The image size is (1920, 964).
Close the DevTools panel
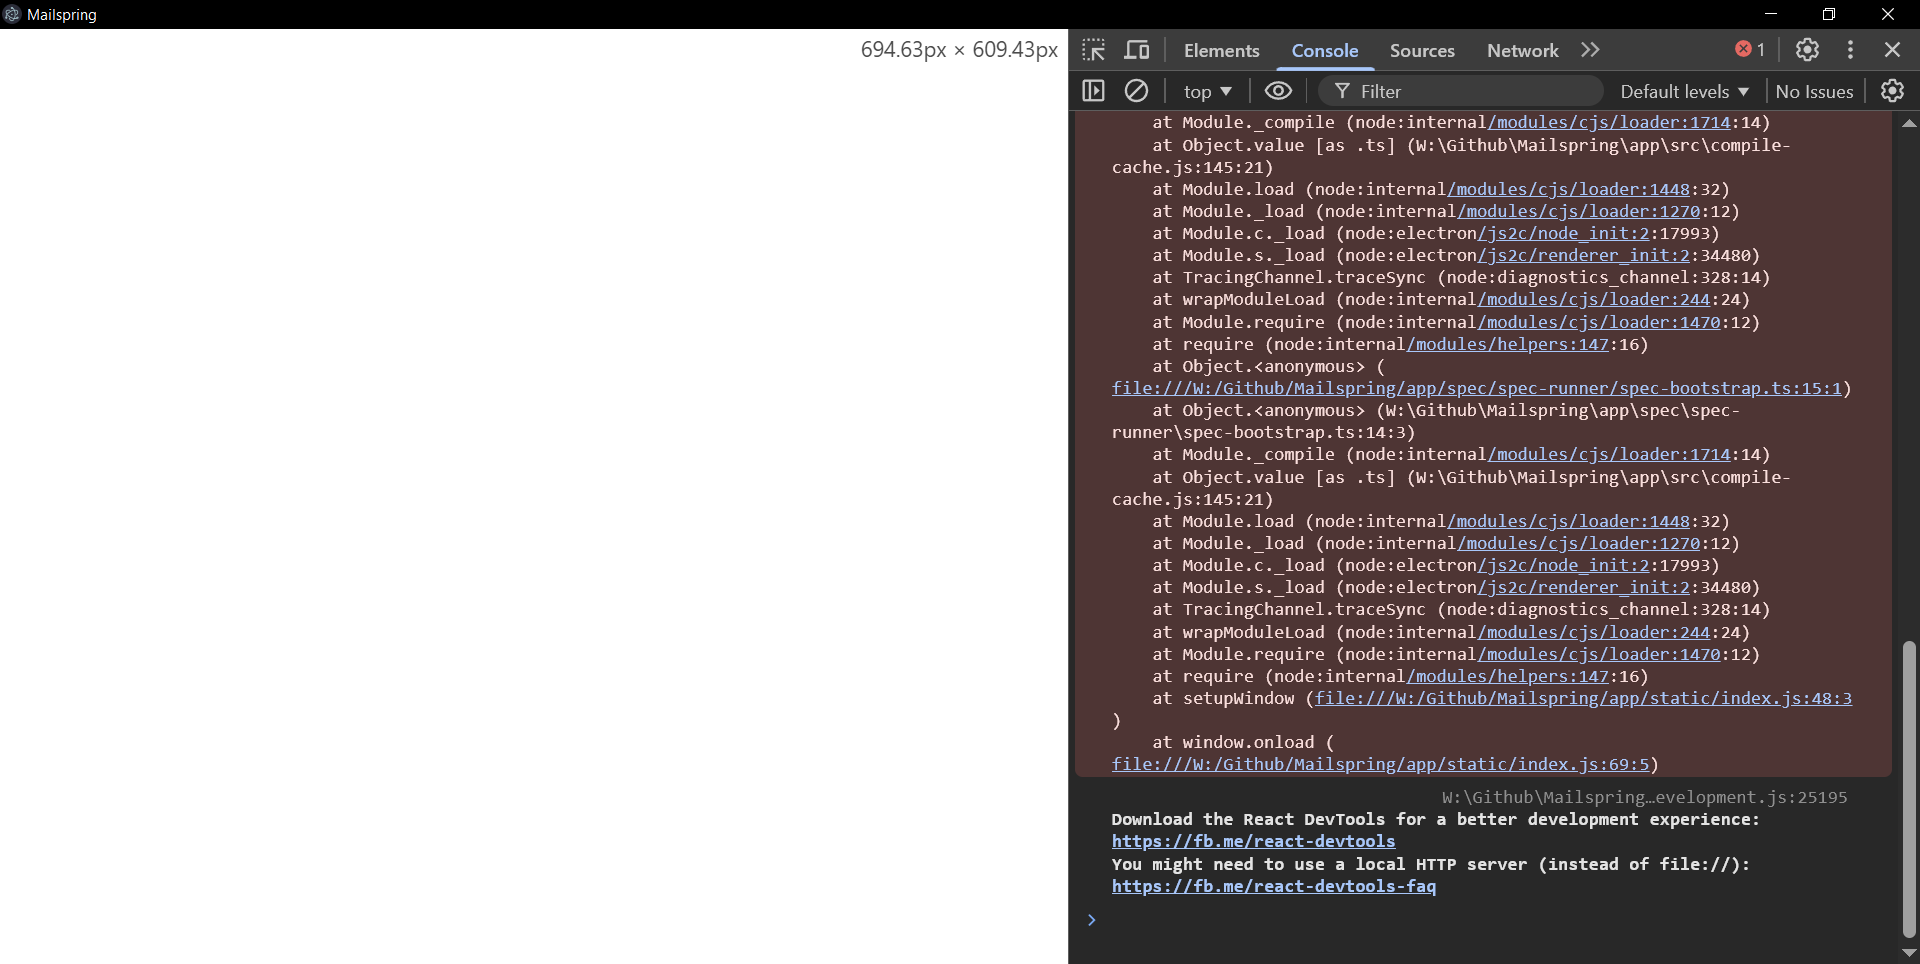[1892, 50]
